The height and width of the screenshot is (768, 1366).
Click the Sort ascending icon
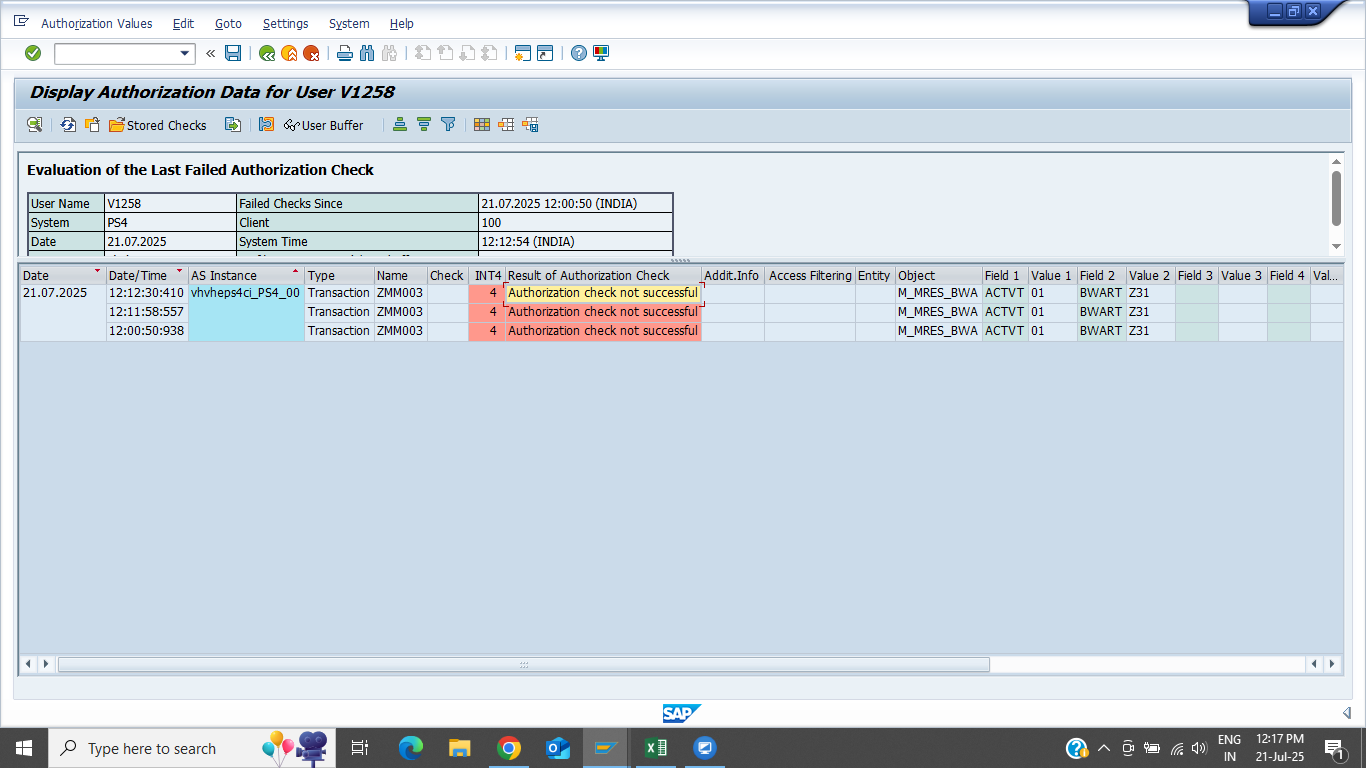[400, 125]
